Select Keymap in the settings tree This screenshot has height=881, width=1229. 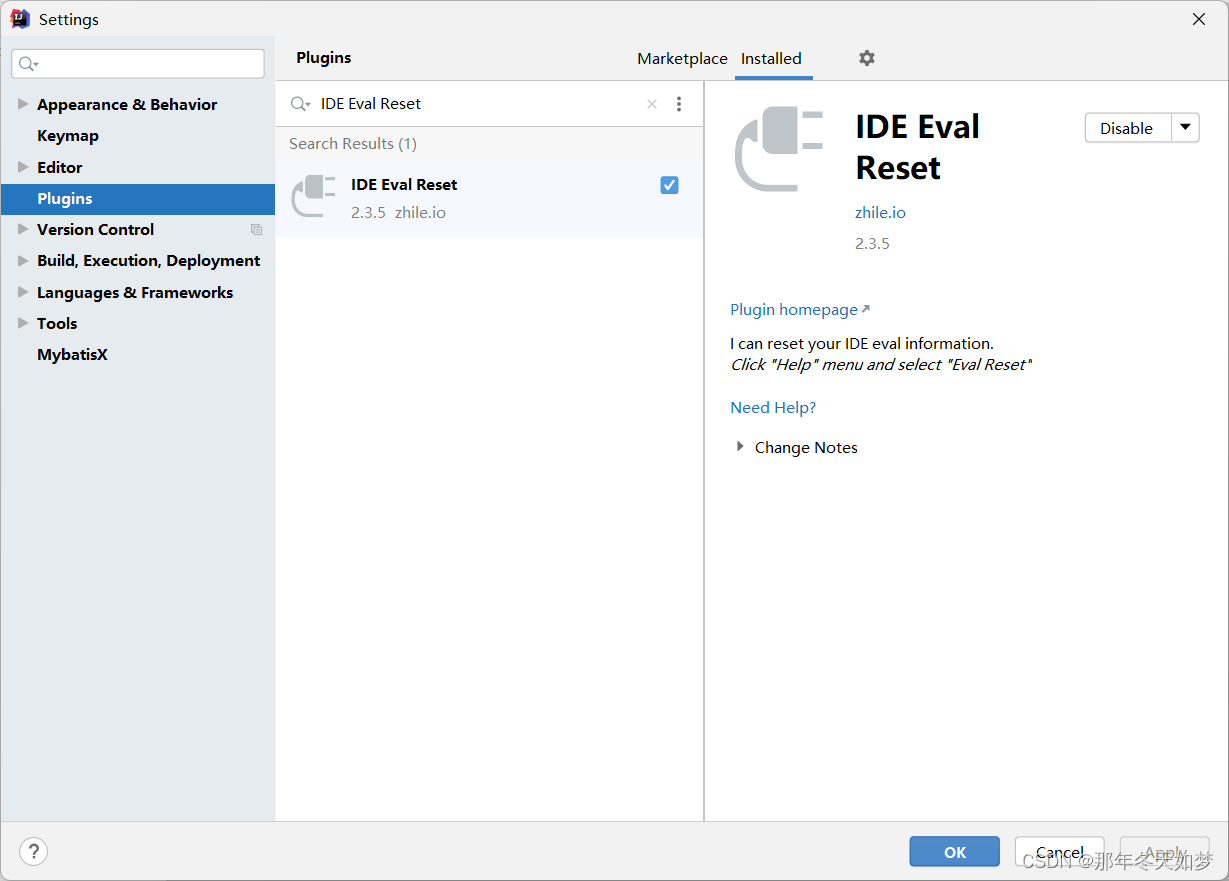[x=68, y=136]
